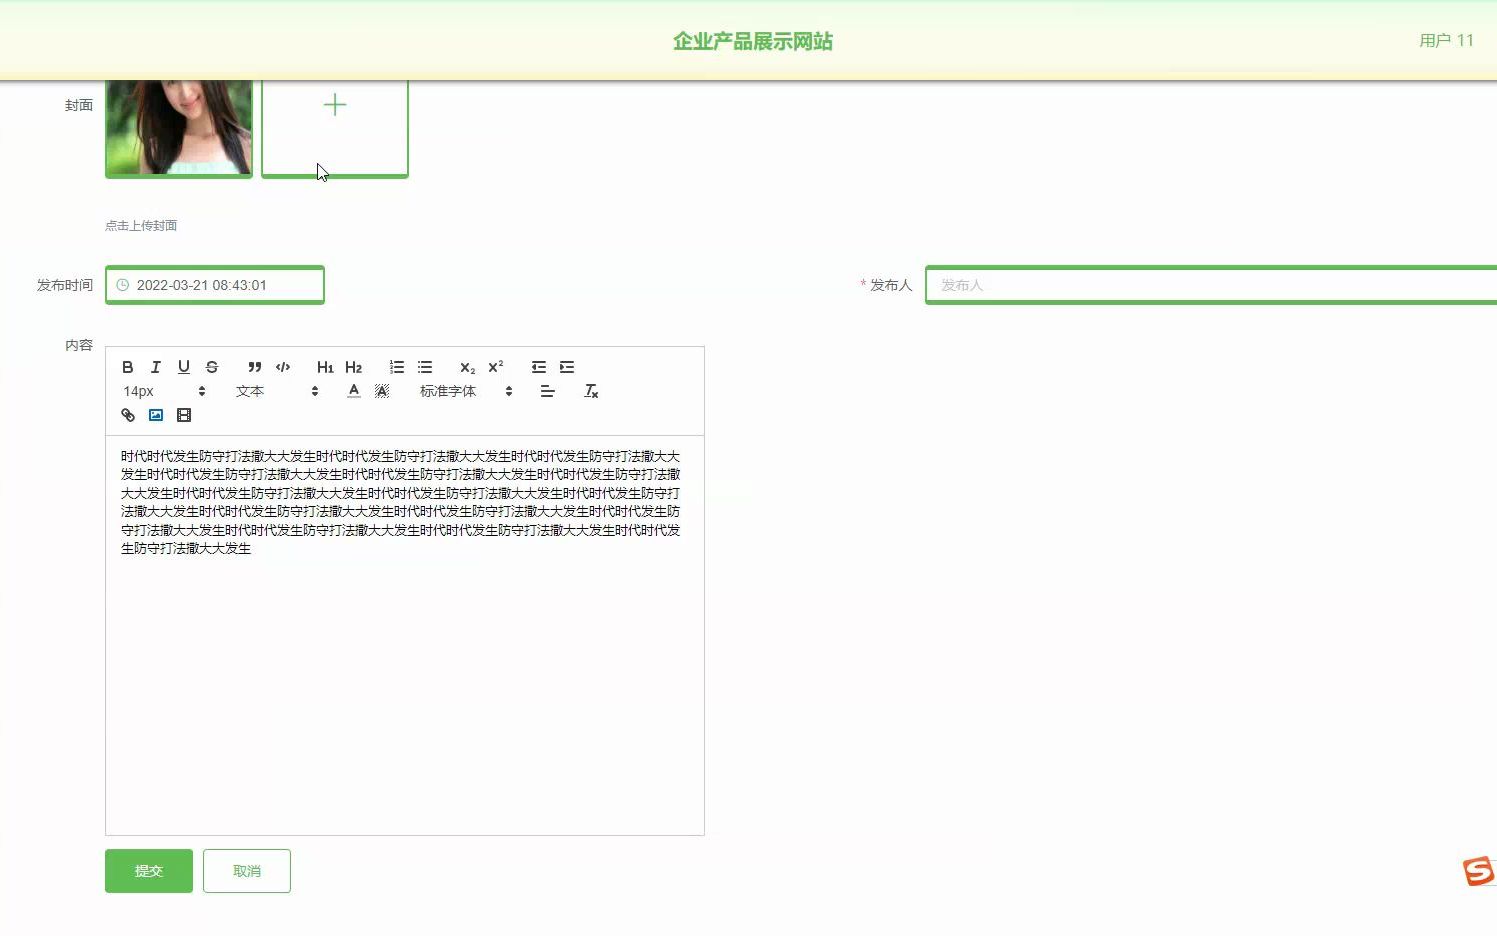The height and width of the screenshot is (936, 1497).
Task: Submit the form via 提交 button
Action: pos(148,870)
